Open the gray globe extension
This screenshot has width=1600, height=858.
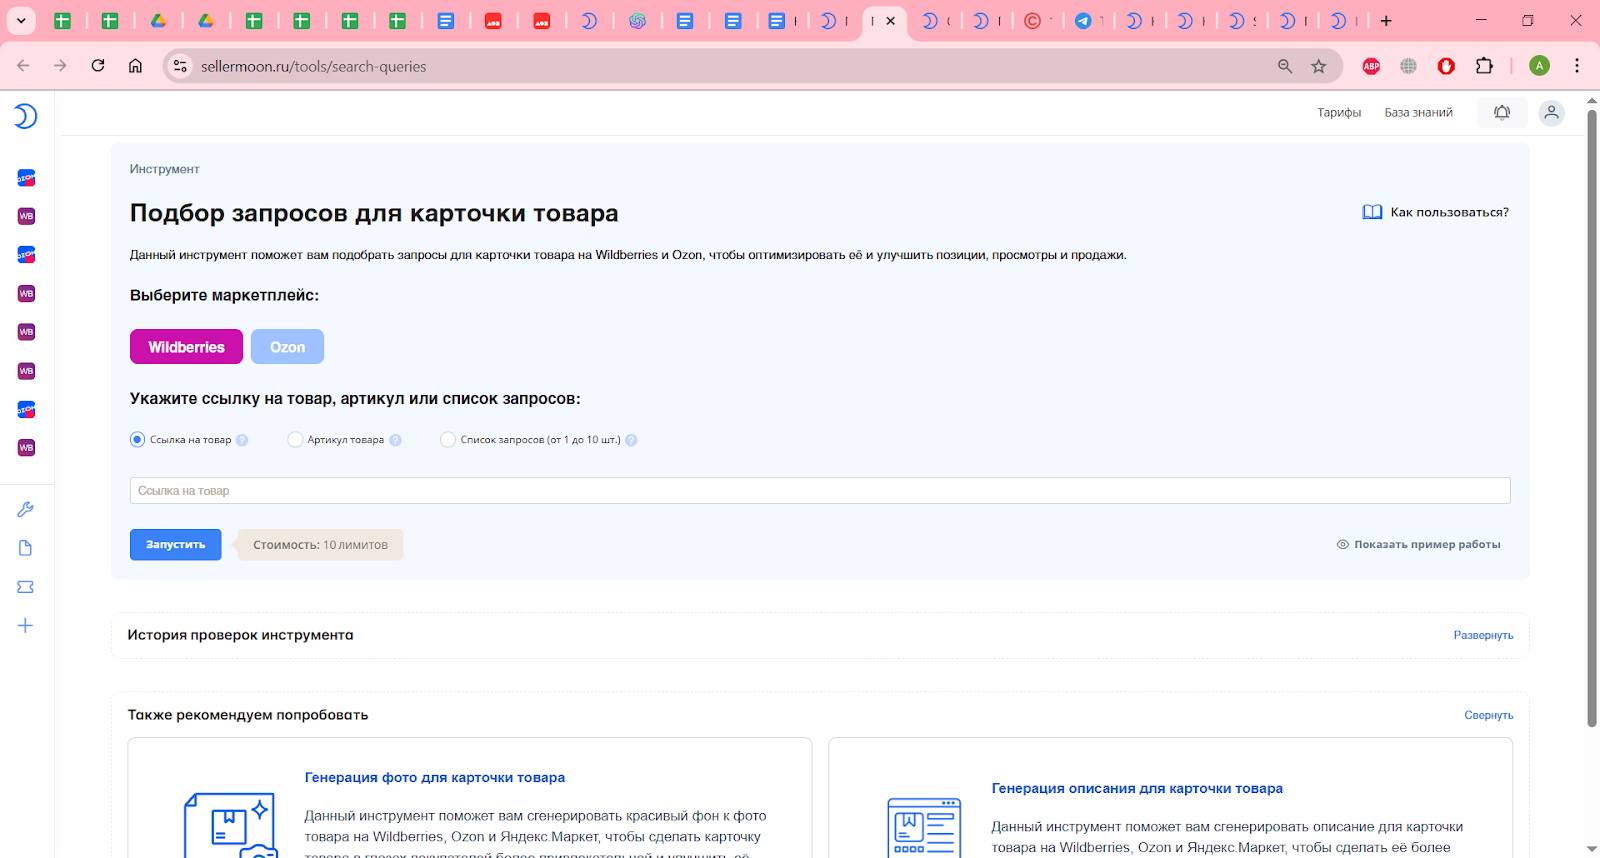[x=1408, y=66]
